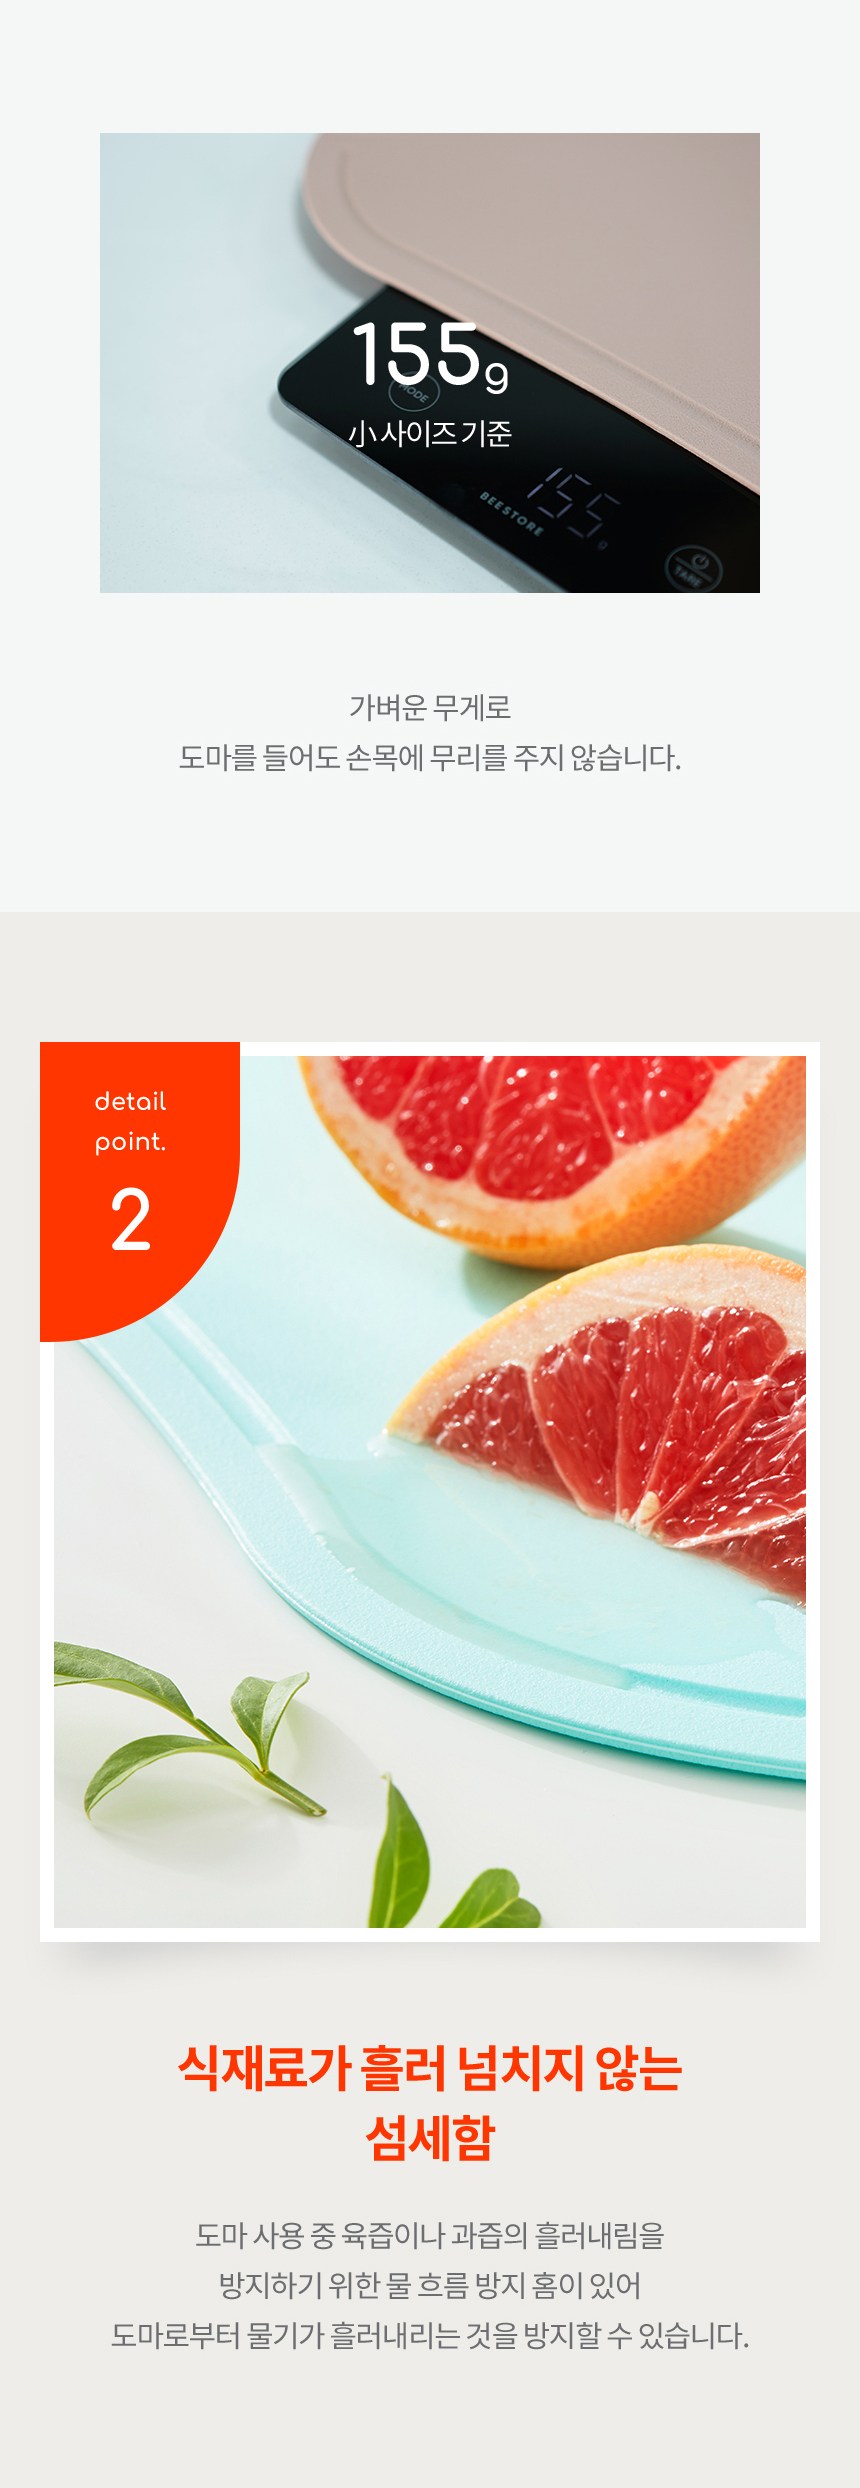Screen dimensions: 860x2488
Task: Click the 도마로부터 물기가 흘러내리는 sentence
Action: [x=430, y=2336]
